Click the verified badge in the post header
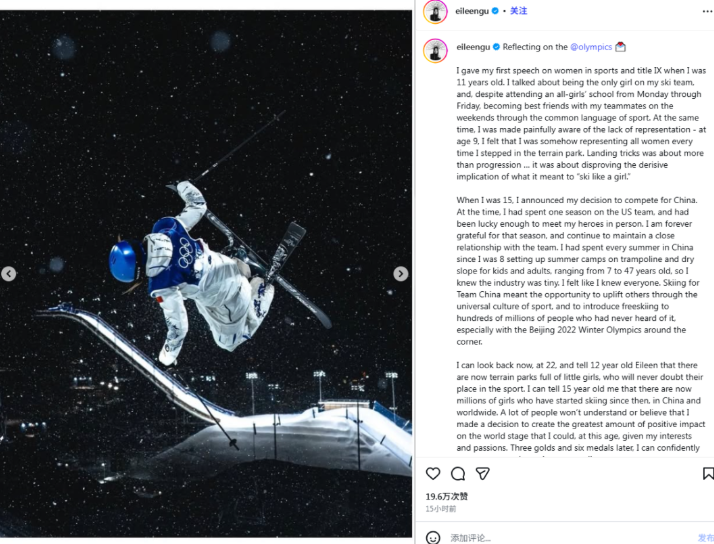 coord(495,11)
